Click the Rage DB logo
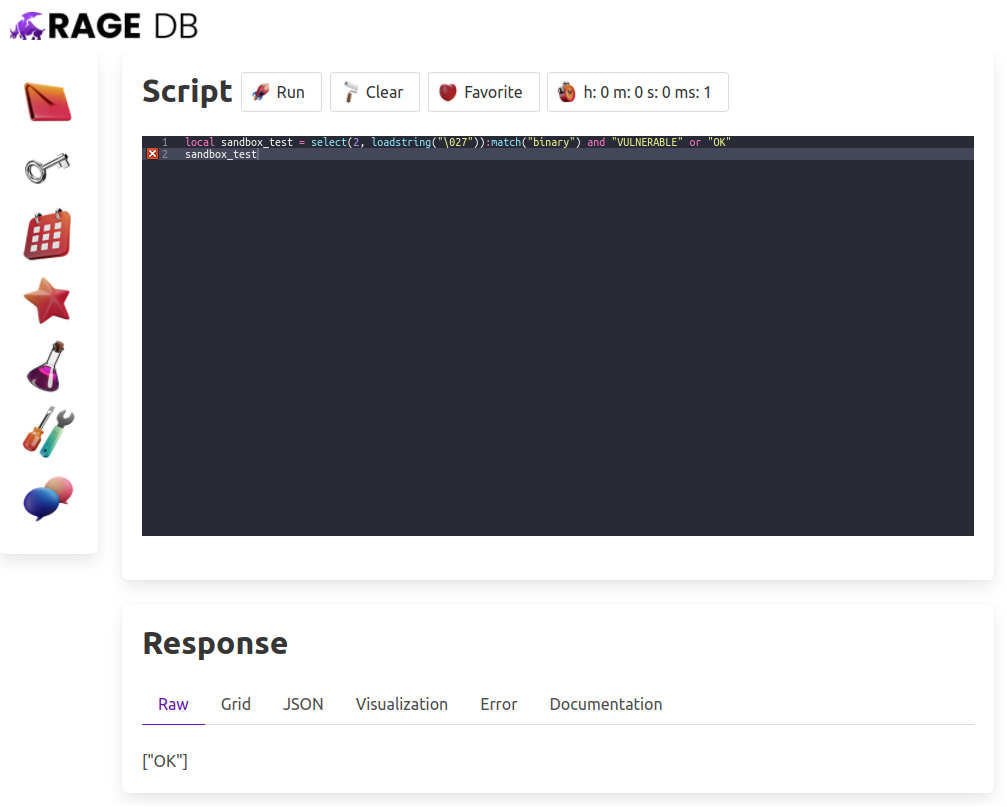 [x=104, y=26]
